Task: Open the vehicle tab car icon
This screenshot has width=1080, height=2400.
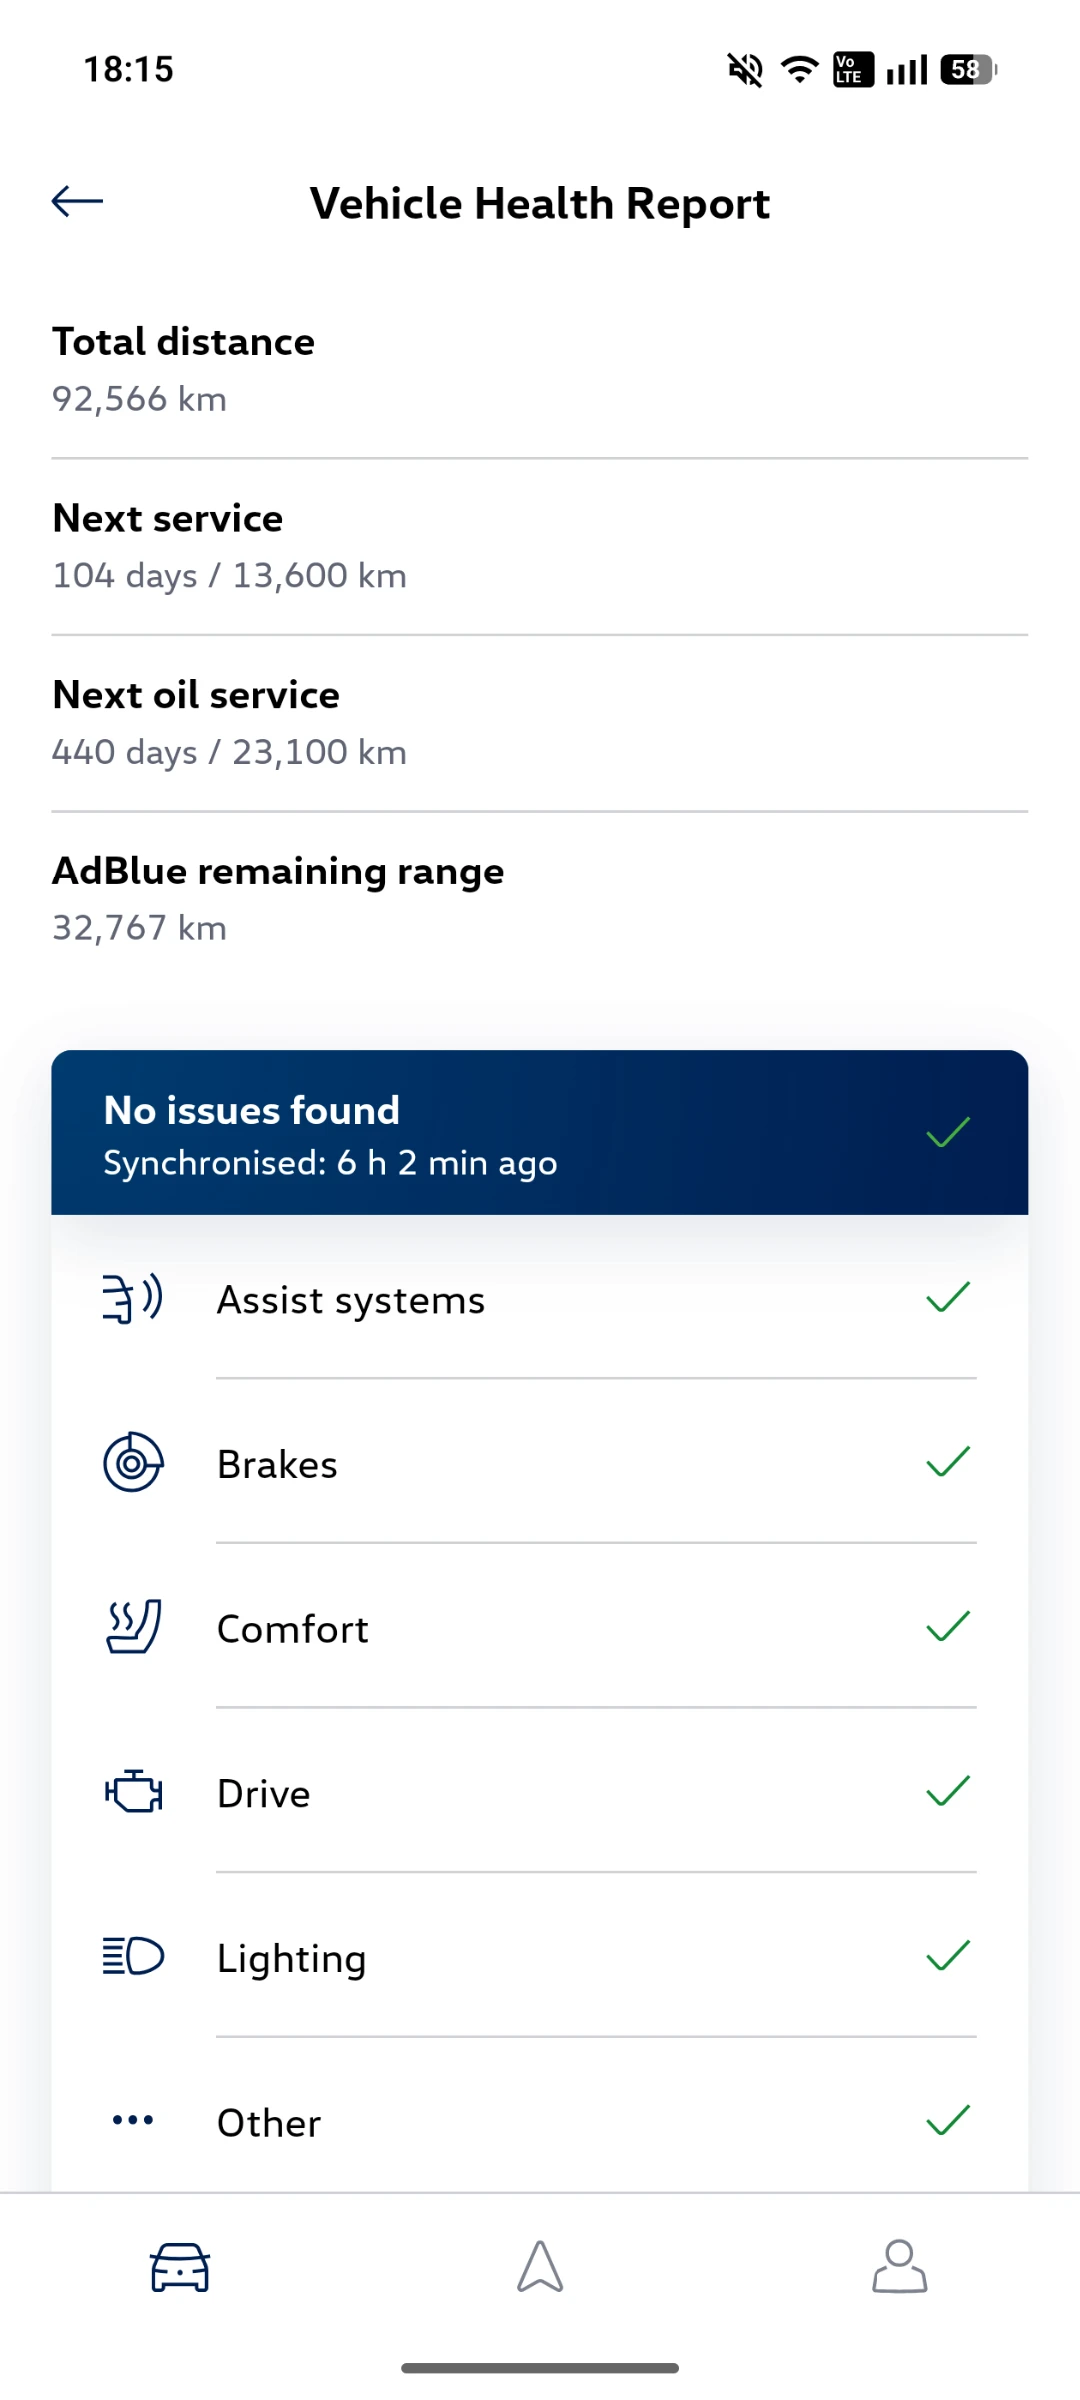Action: click(x=180, y=2266)
